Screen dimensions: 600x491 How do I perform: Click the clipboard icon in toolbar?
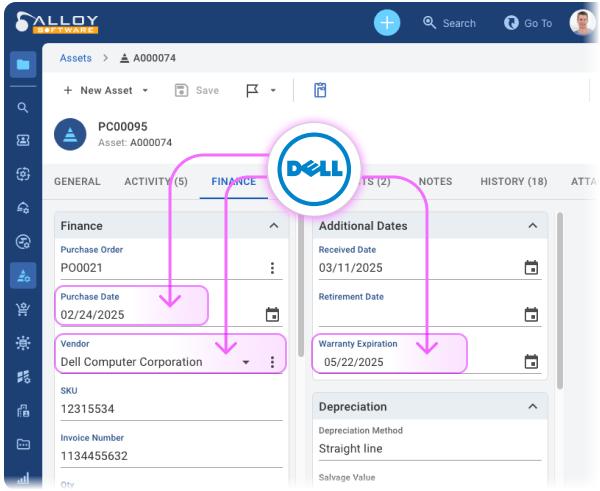coord(320,90)
